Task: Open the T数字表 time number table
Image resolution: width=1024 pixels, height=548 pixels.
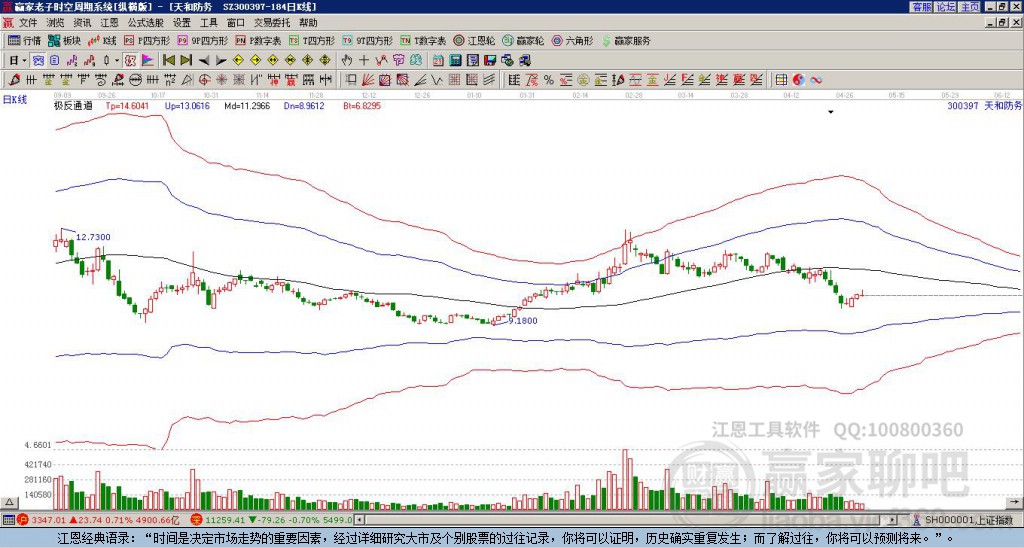Action: click(x=423, y=40)
